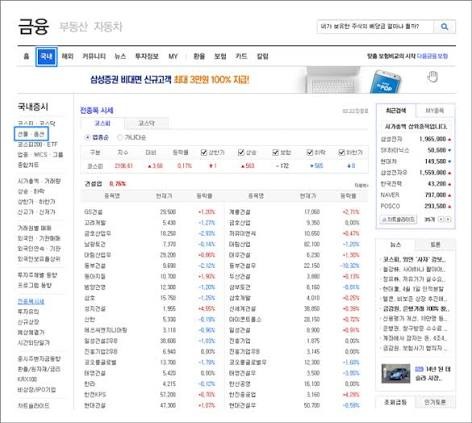Focus the stock search input field

pos(375,27)
